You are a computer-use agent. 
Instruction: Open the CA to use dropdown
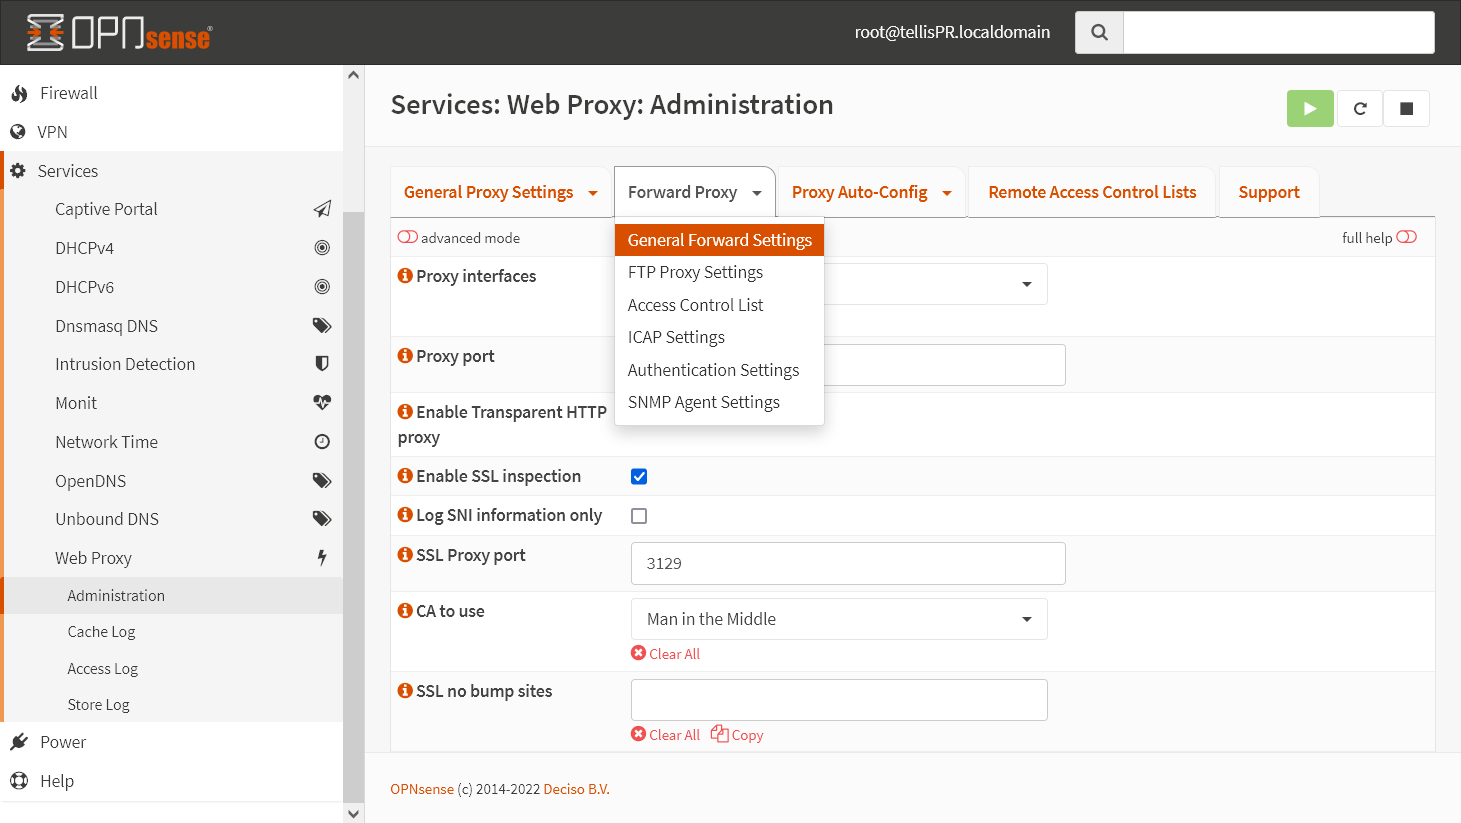pyautogui.click(x=838, y=618)
